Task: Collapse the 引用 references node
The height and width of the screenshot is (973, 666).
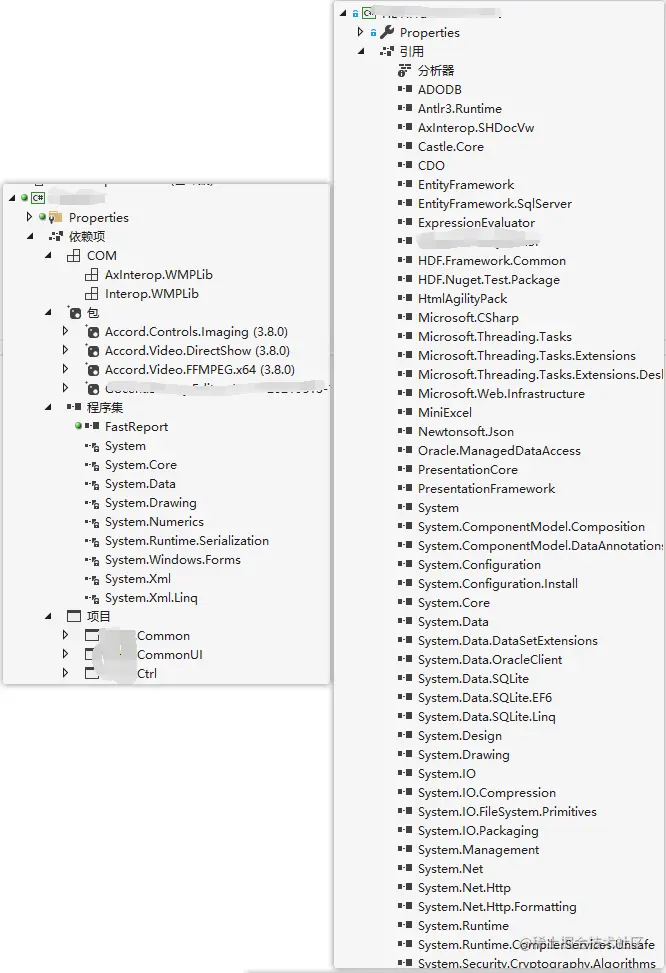Action: [361, 51]
